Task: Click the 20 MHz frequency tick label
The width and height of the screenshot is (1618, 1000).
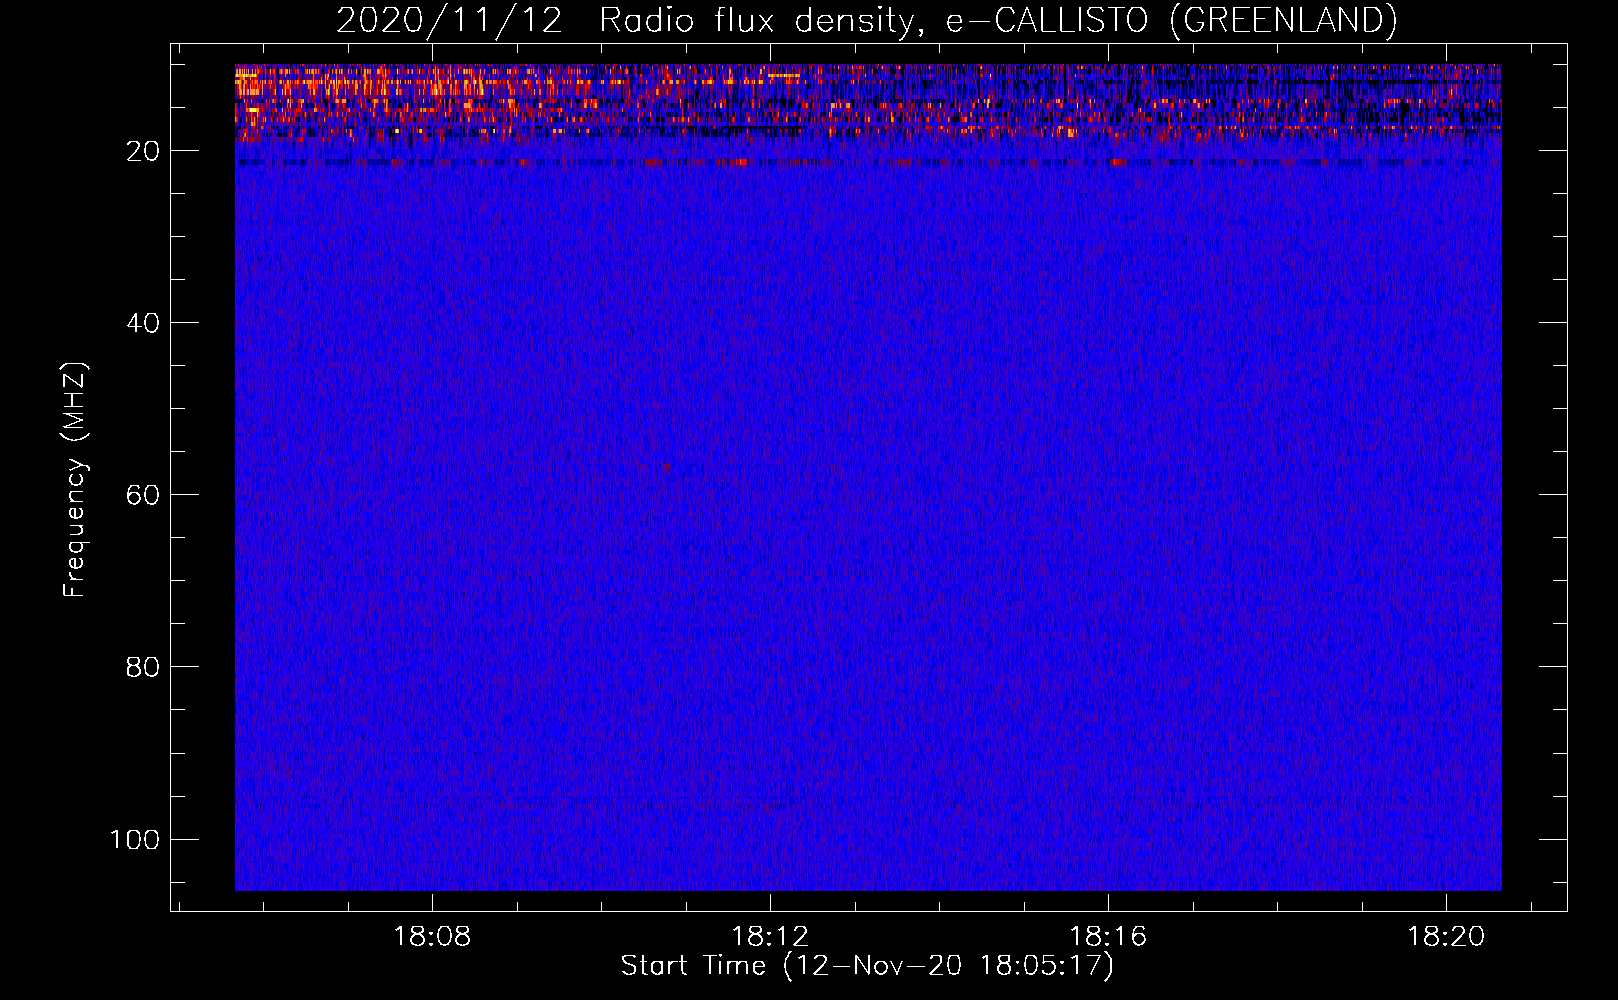Action: point(143,151)
